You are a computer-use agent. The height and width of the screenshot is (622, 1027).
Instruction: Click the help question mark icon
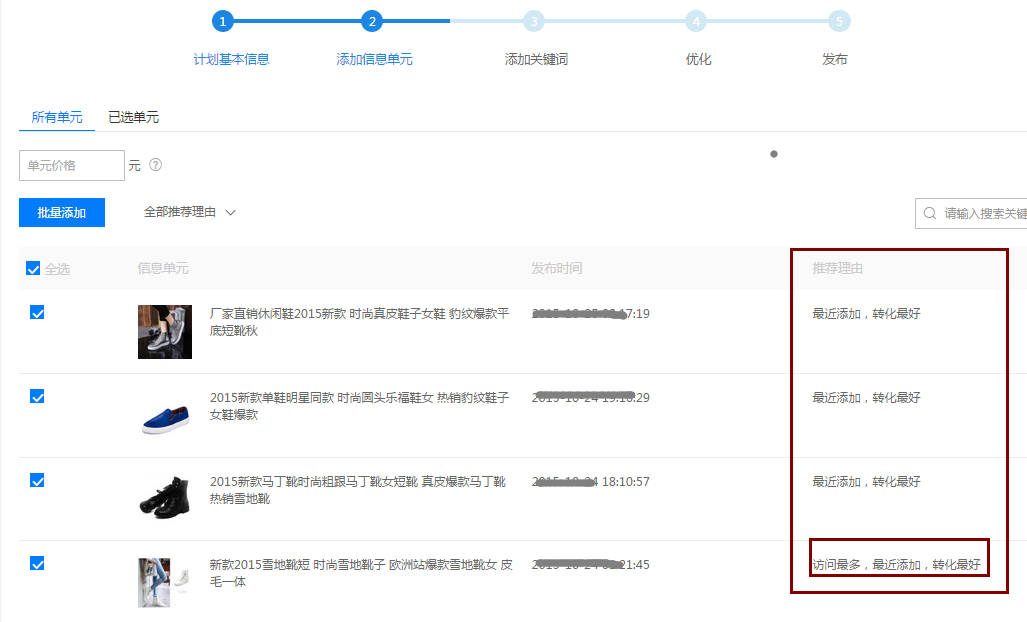(155, 165)
